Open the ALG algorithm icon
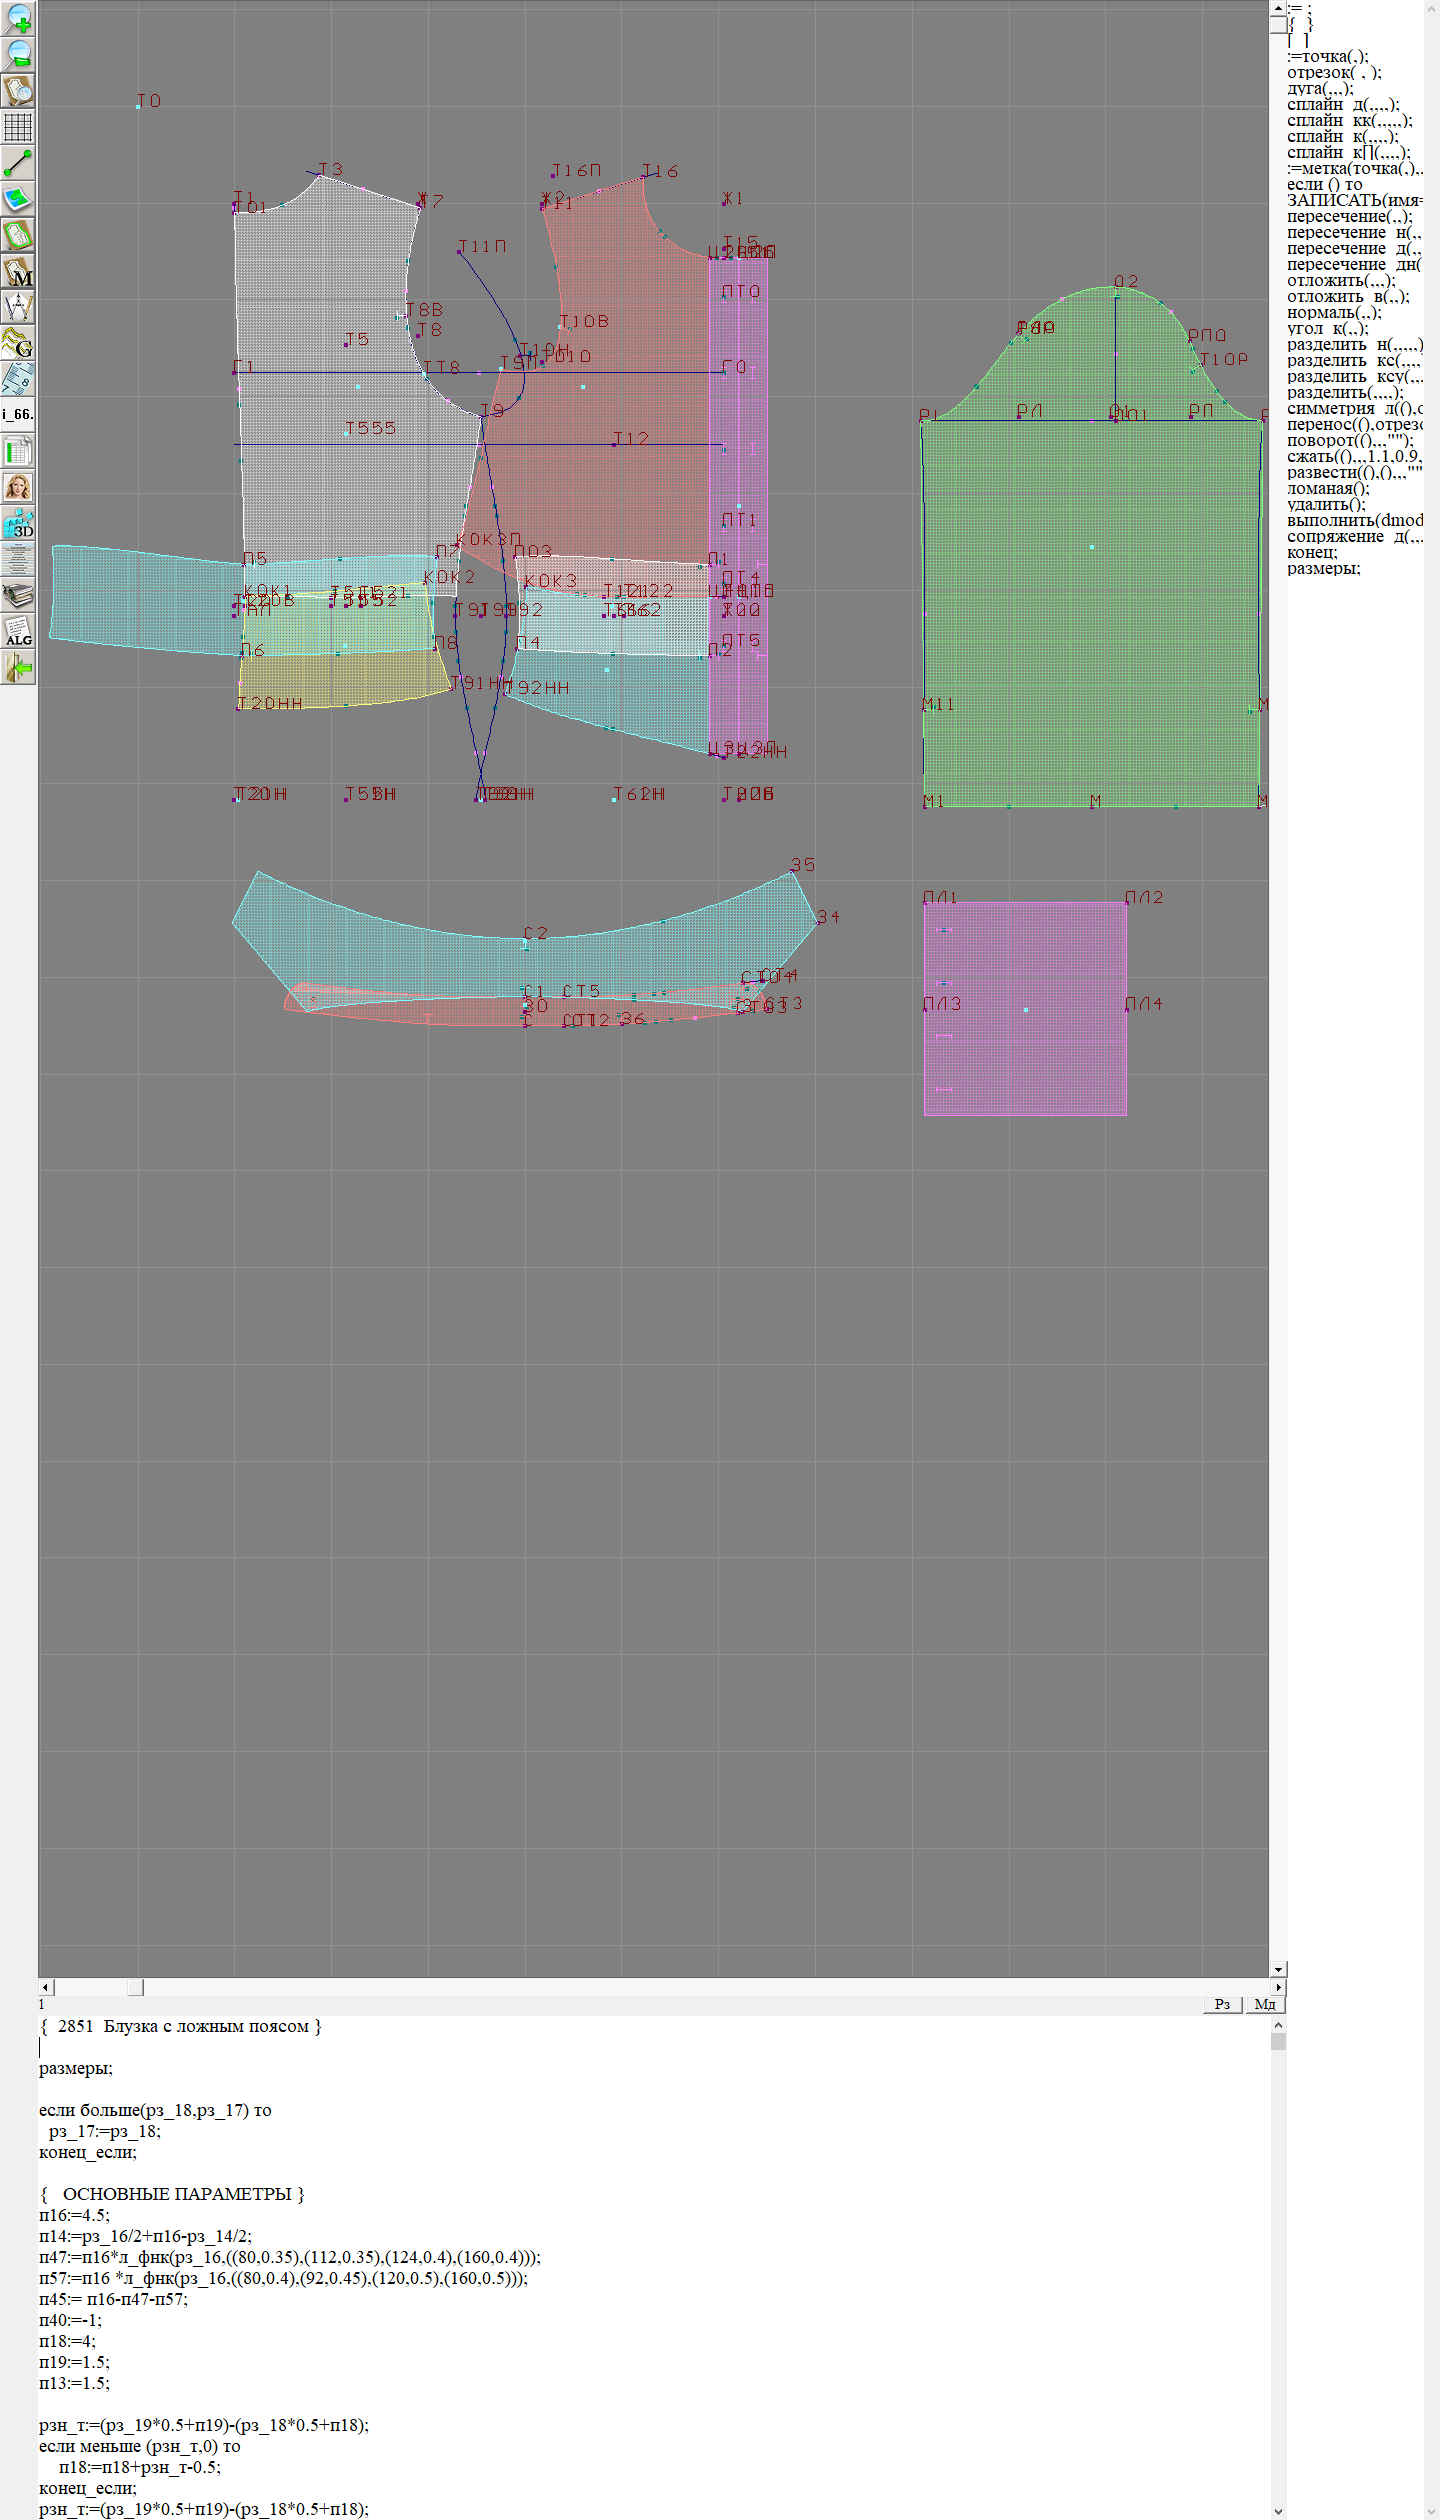This screenshot has width=1440, height=2520. point(19,632)
